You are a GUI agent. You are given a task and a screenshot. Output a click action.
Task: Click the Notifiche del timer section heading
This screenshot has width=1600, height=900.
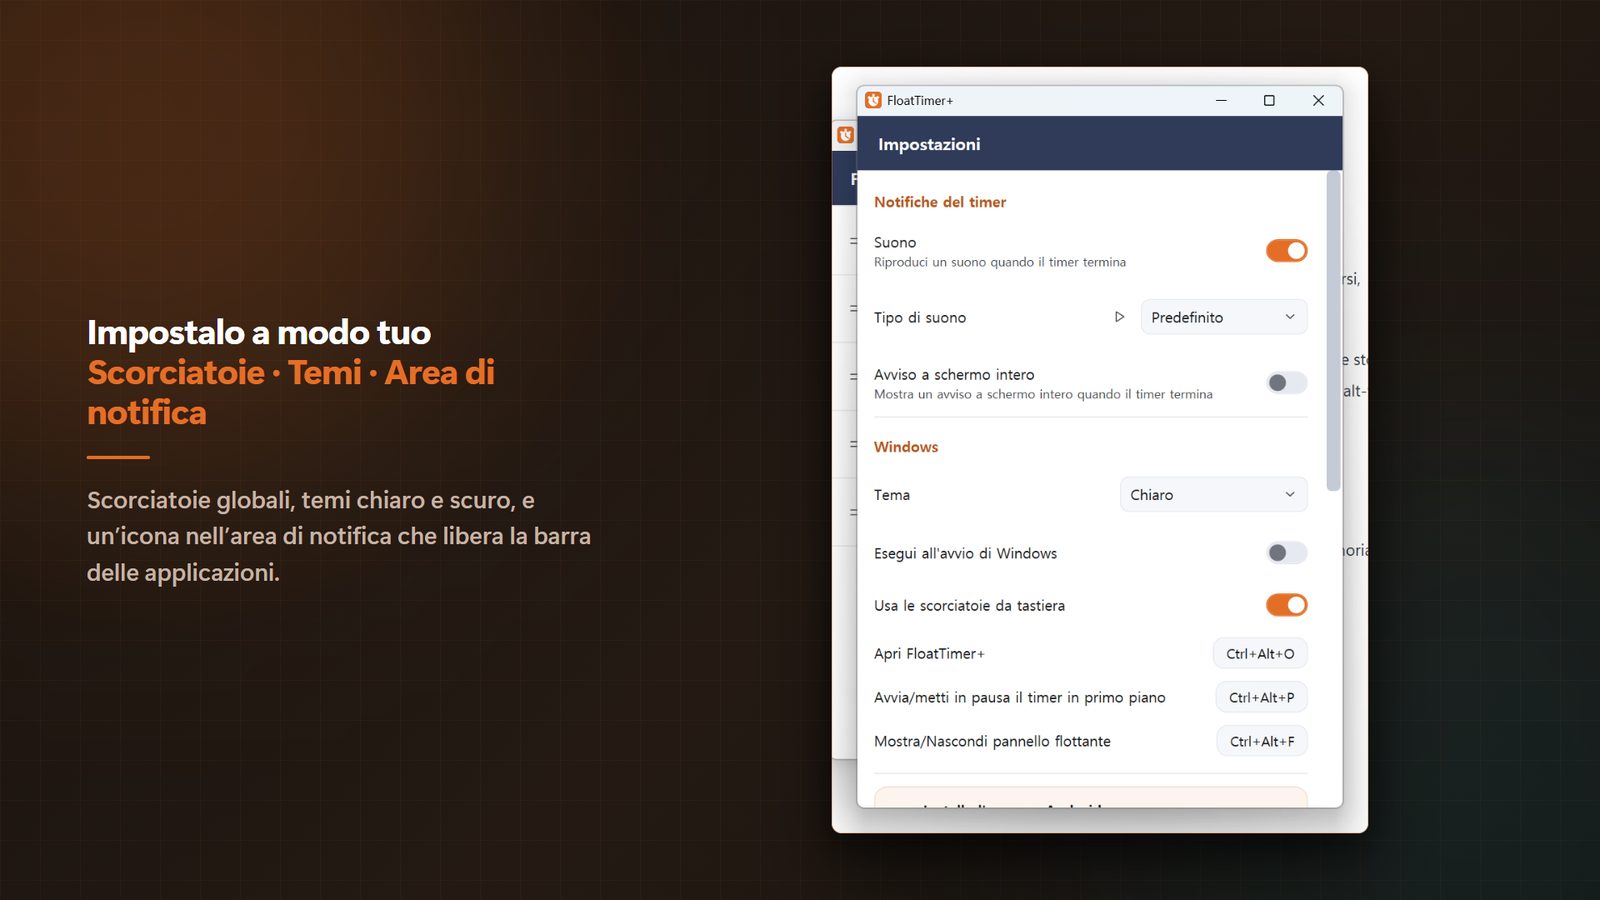click(940, 202)
